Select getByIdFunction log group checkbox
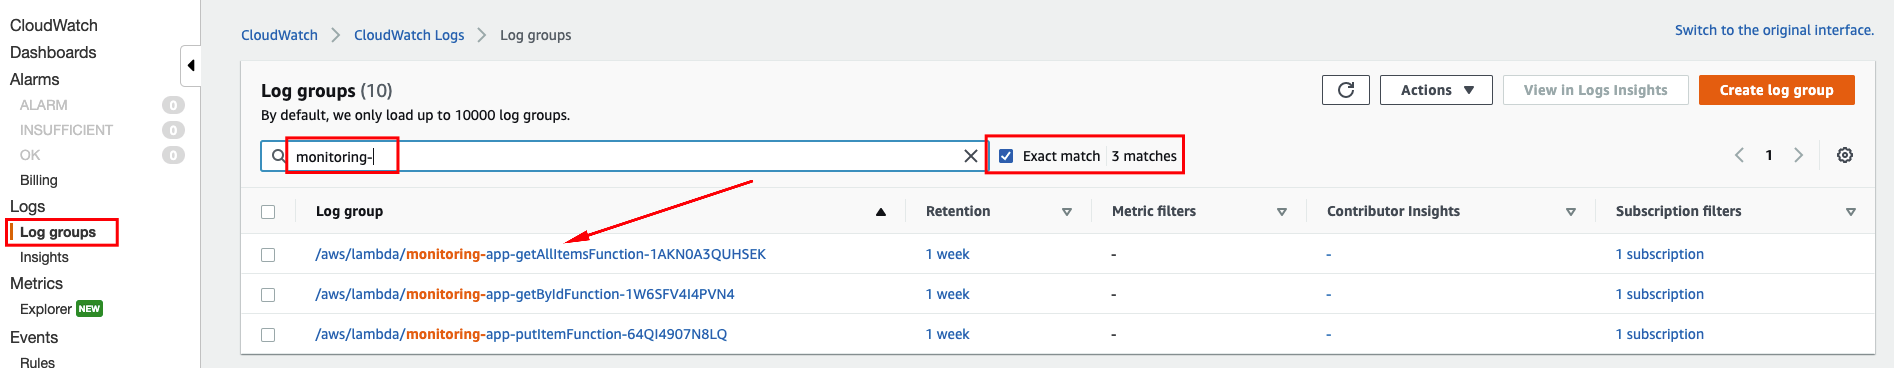 pyautogui.click(x=268, y=295)
